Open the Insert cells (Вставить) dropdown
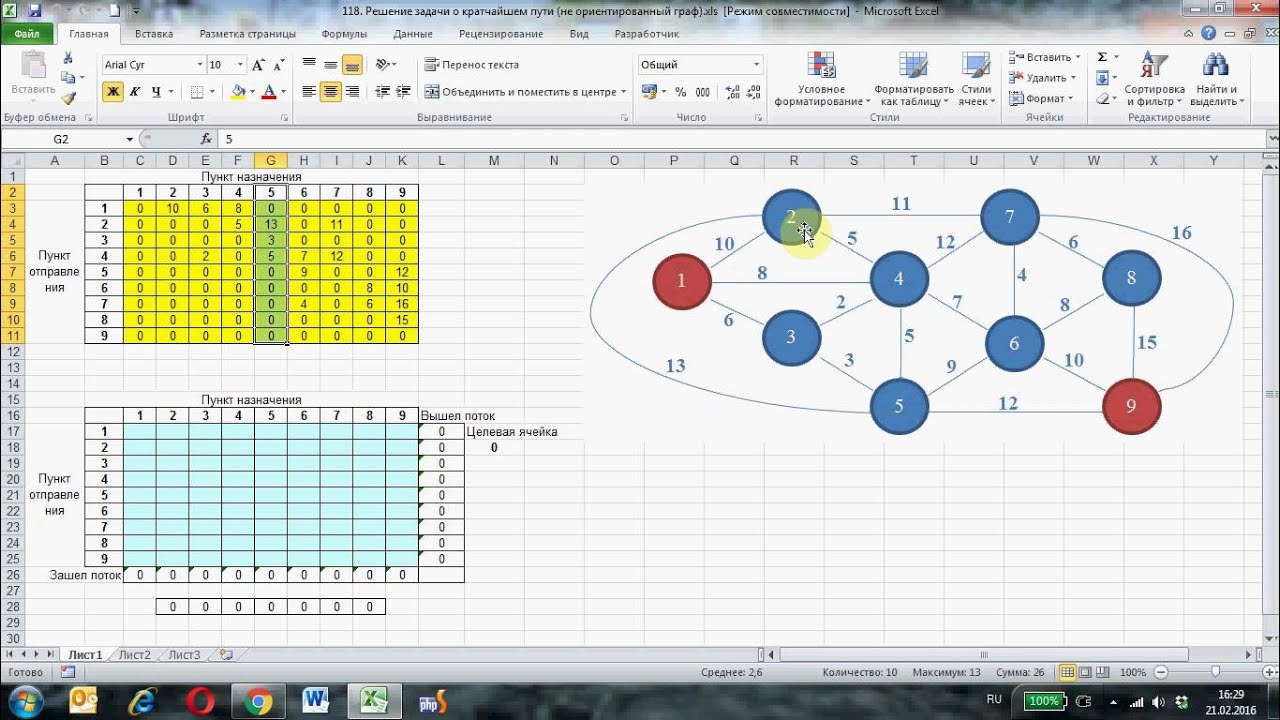Screen dimensions: 1280x720 pos(1043,58)
